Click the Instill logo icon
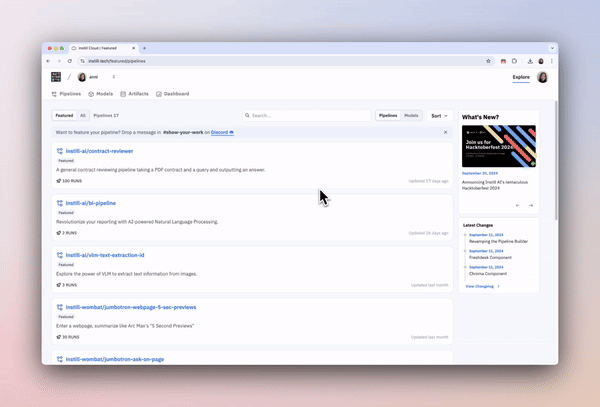 point(56,77)
